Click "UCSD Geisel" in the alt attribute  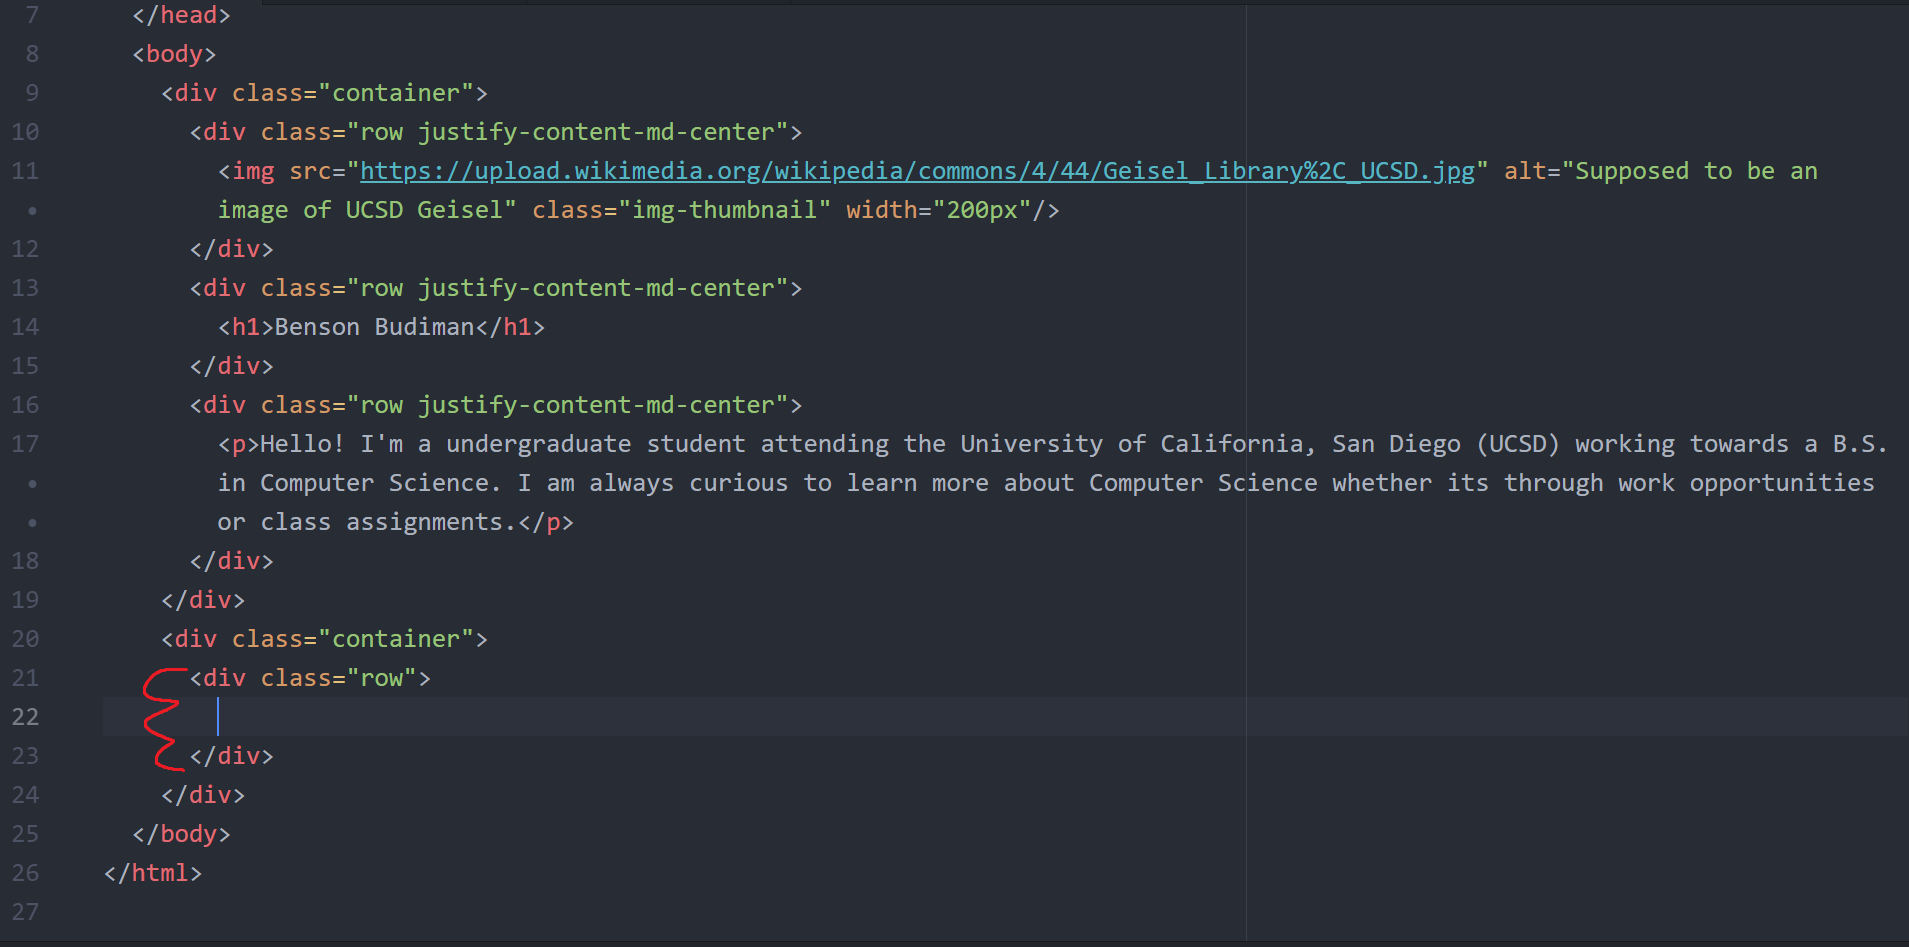tap(424, 210)
